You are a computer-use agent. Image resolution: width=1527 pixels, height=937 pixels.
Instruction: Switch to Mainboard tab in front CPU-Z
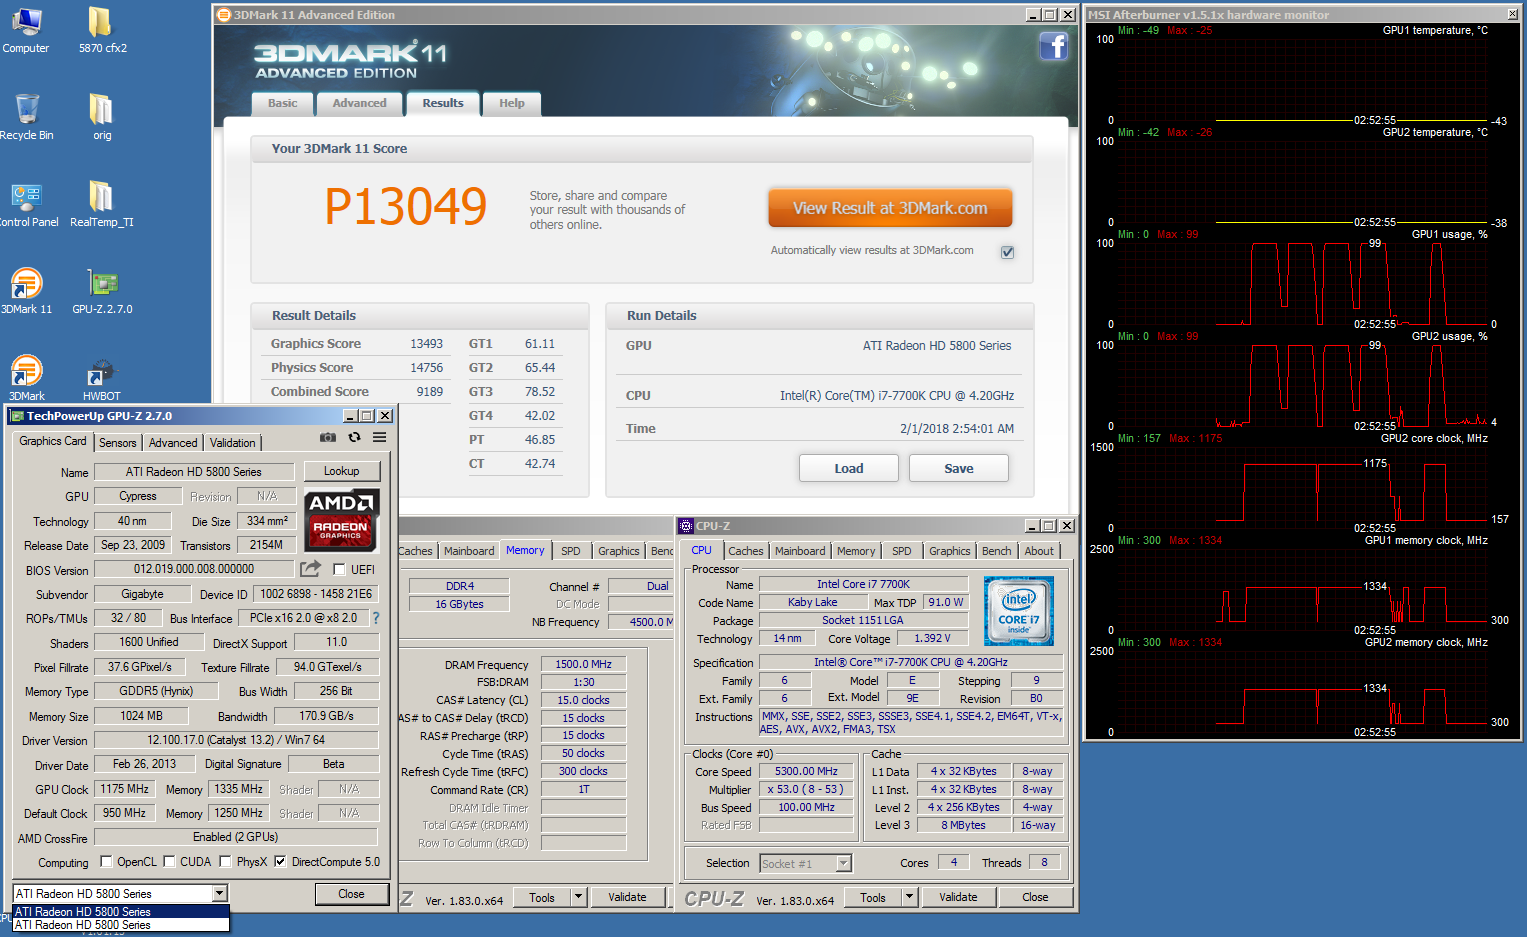click(800, 551)
